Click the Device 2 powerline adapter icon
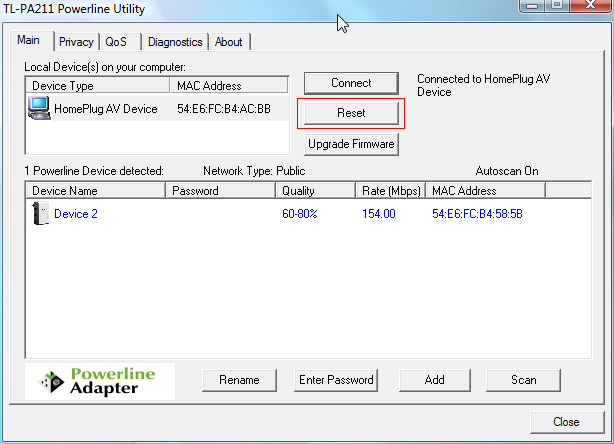The height and width of the screenshot is (444, 614). coord(40,213)
